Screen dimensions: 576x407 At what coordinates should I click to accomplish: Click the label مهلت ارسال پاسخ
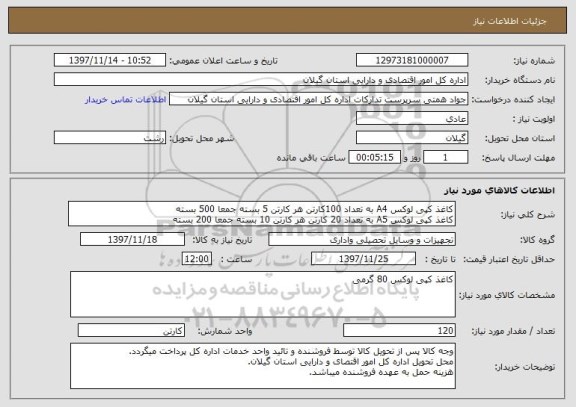[x=518, y=158]
